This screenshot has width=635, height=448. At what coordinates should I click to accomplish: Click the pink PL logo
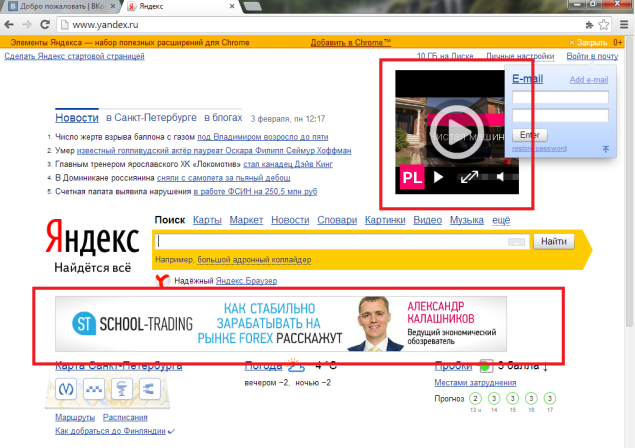click(x=412, y=177)
